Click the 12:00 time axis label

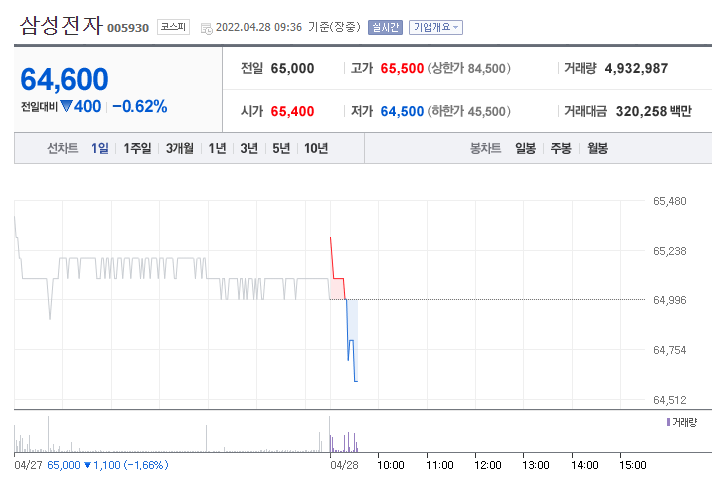[x=488, y=465]
